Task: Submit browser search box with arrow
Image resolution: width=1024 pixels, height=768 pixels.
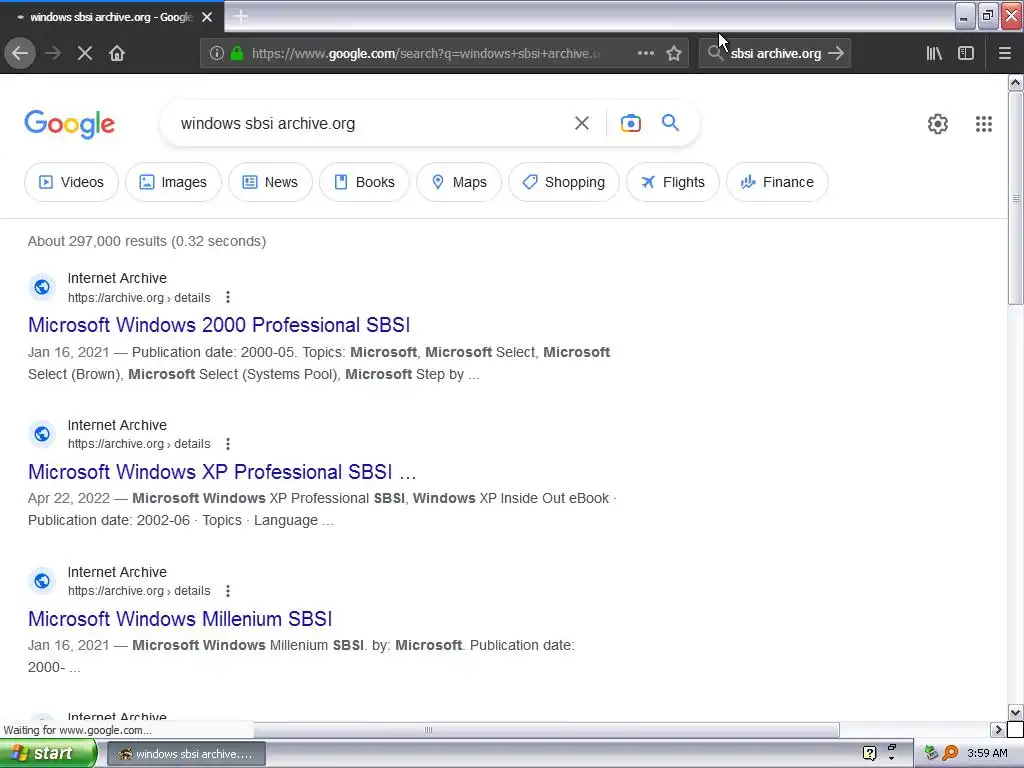Action: pos(836,53)
